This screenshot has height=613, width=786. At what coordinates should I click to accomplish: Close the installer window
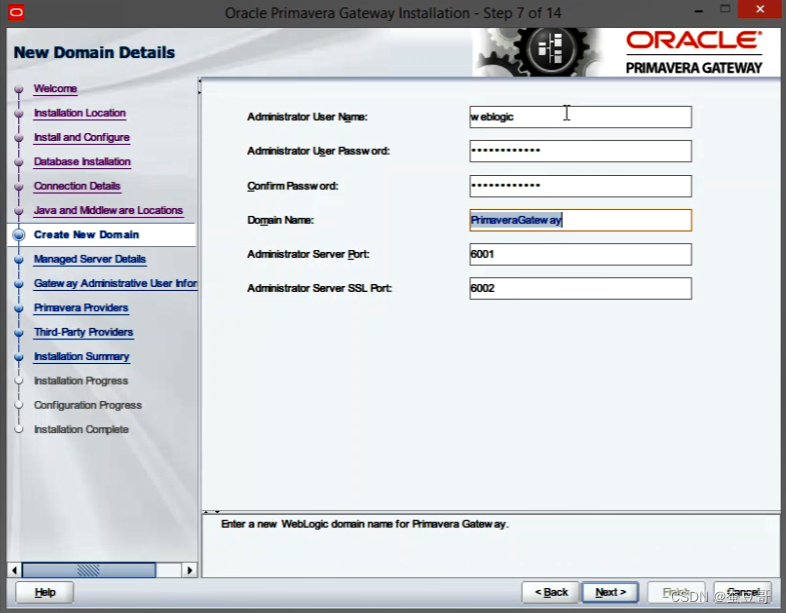pos(760,10)
